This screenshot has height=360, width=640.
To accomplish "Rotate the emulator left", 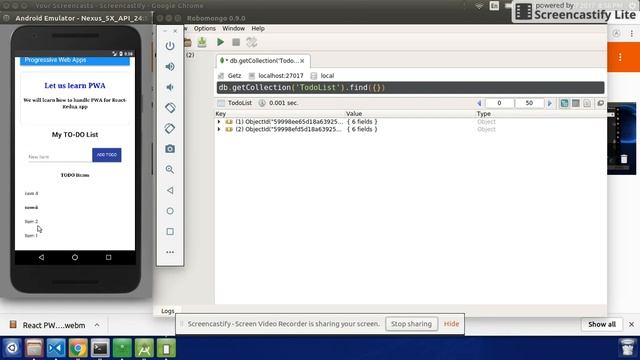I will 170,108.
